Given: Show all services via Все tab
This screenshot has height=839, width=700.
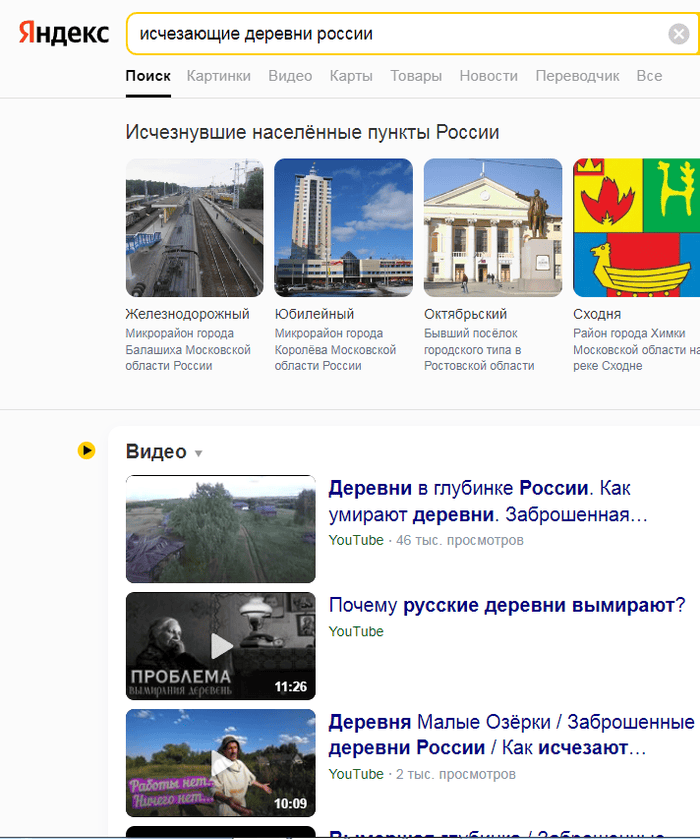Looking at the screenshot, I should click(x=649, y=76).
